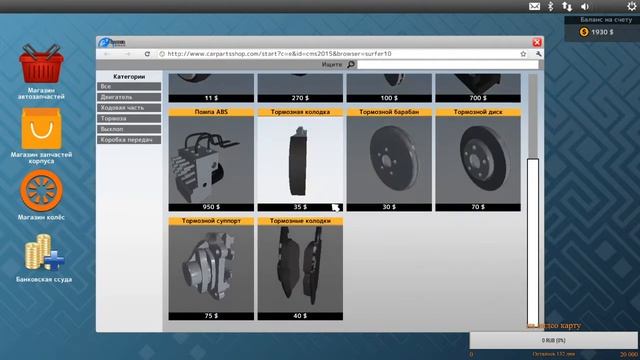This screenshot has width=640, height=360.
Task: Select the Все category
Action: [129, 87]
